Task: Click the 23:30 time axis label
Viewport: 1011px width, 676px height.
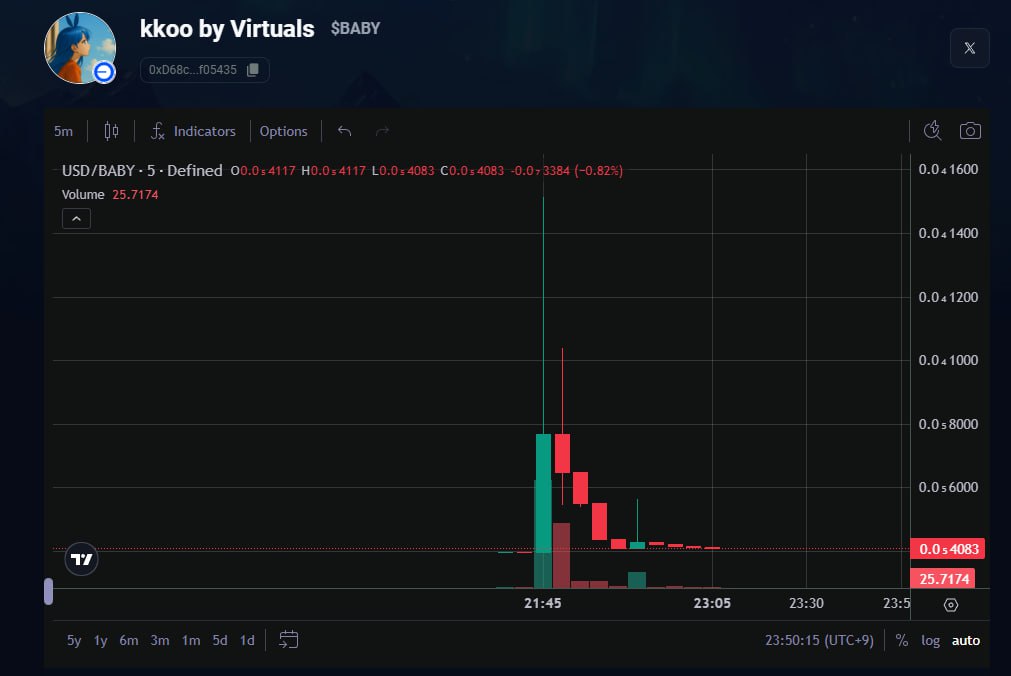Action: pyautogui.click(x=806, y=603)
